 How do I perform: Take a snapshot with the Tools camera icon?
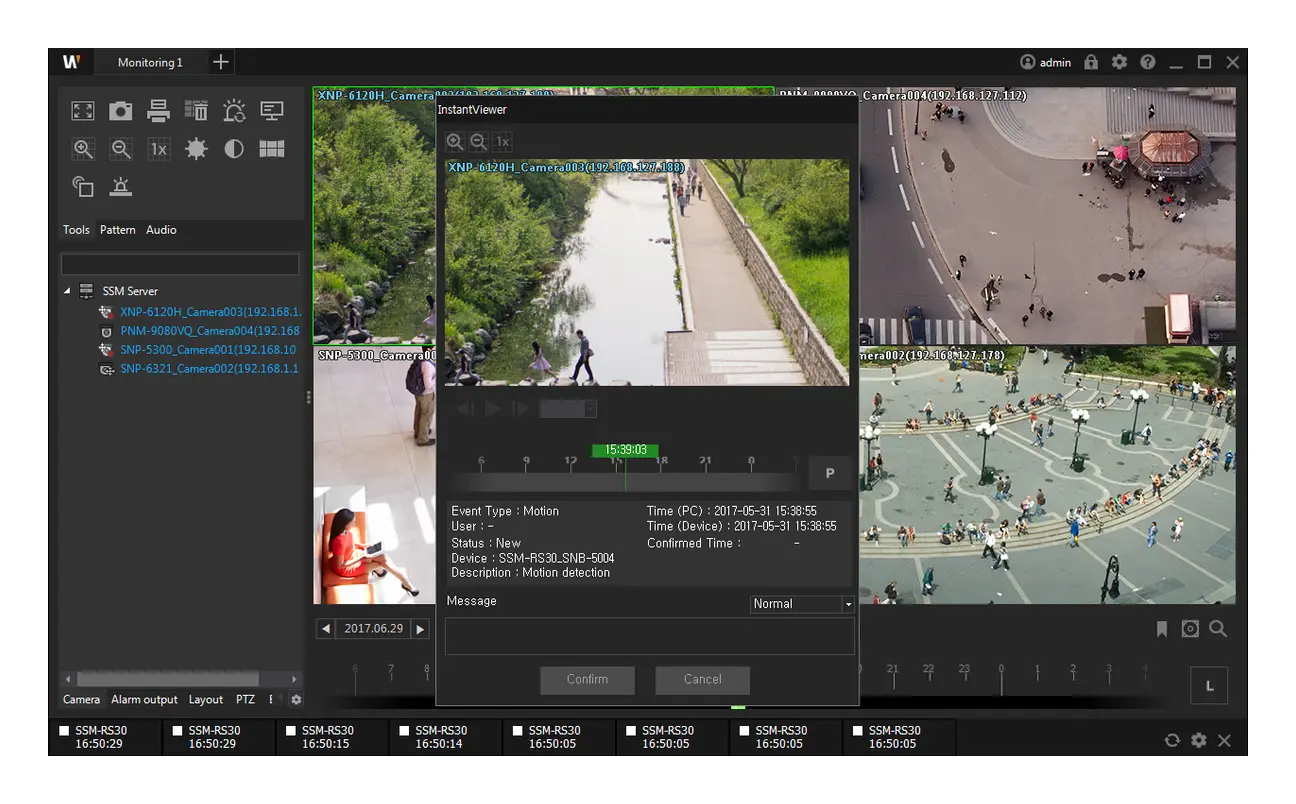tap(121, 111)
